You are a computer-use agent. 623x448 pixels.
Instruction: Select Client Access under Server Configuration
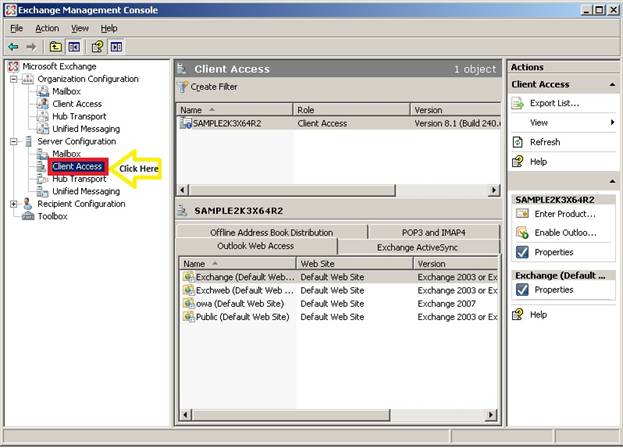(77, 166)
